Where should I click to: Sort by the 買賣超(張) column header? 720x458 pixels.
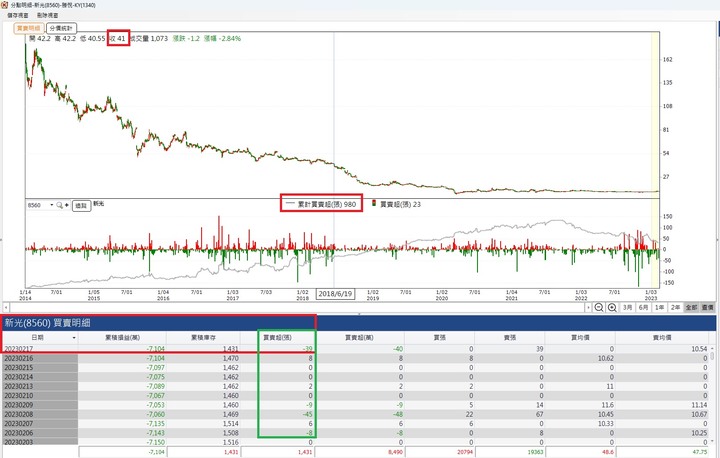pyautogui.click(x=277, y=338)
